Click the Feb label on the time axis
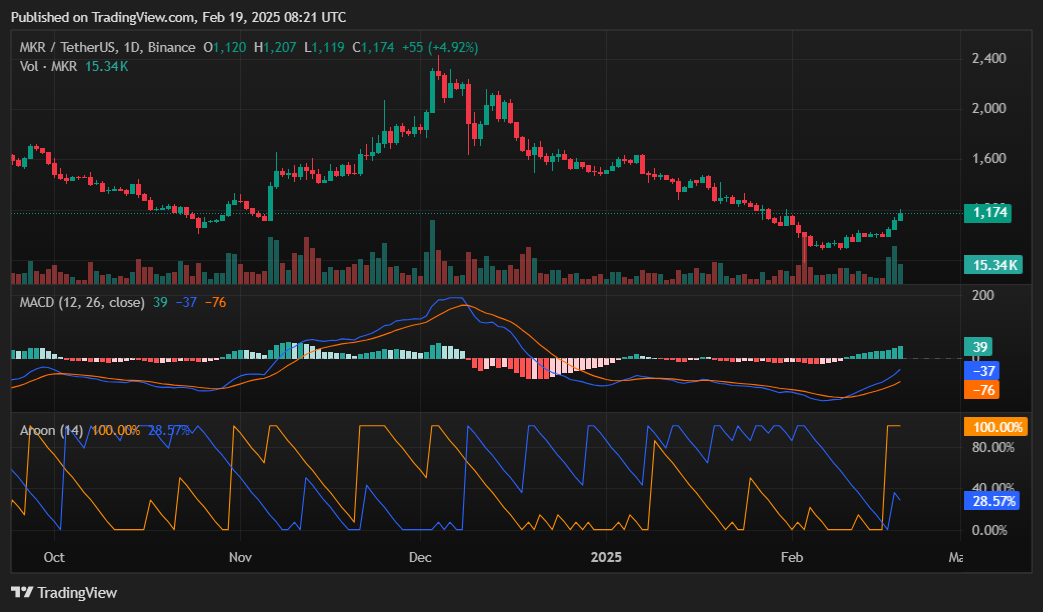This screenshot has height=612, width=1043. 792,556
